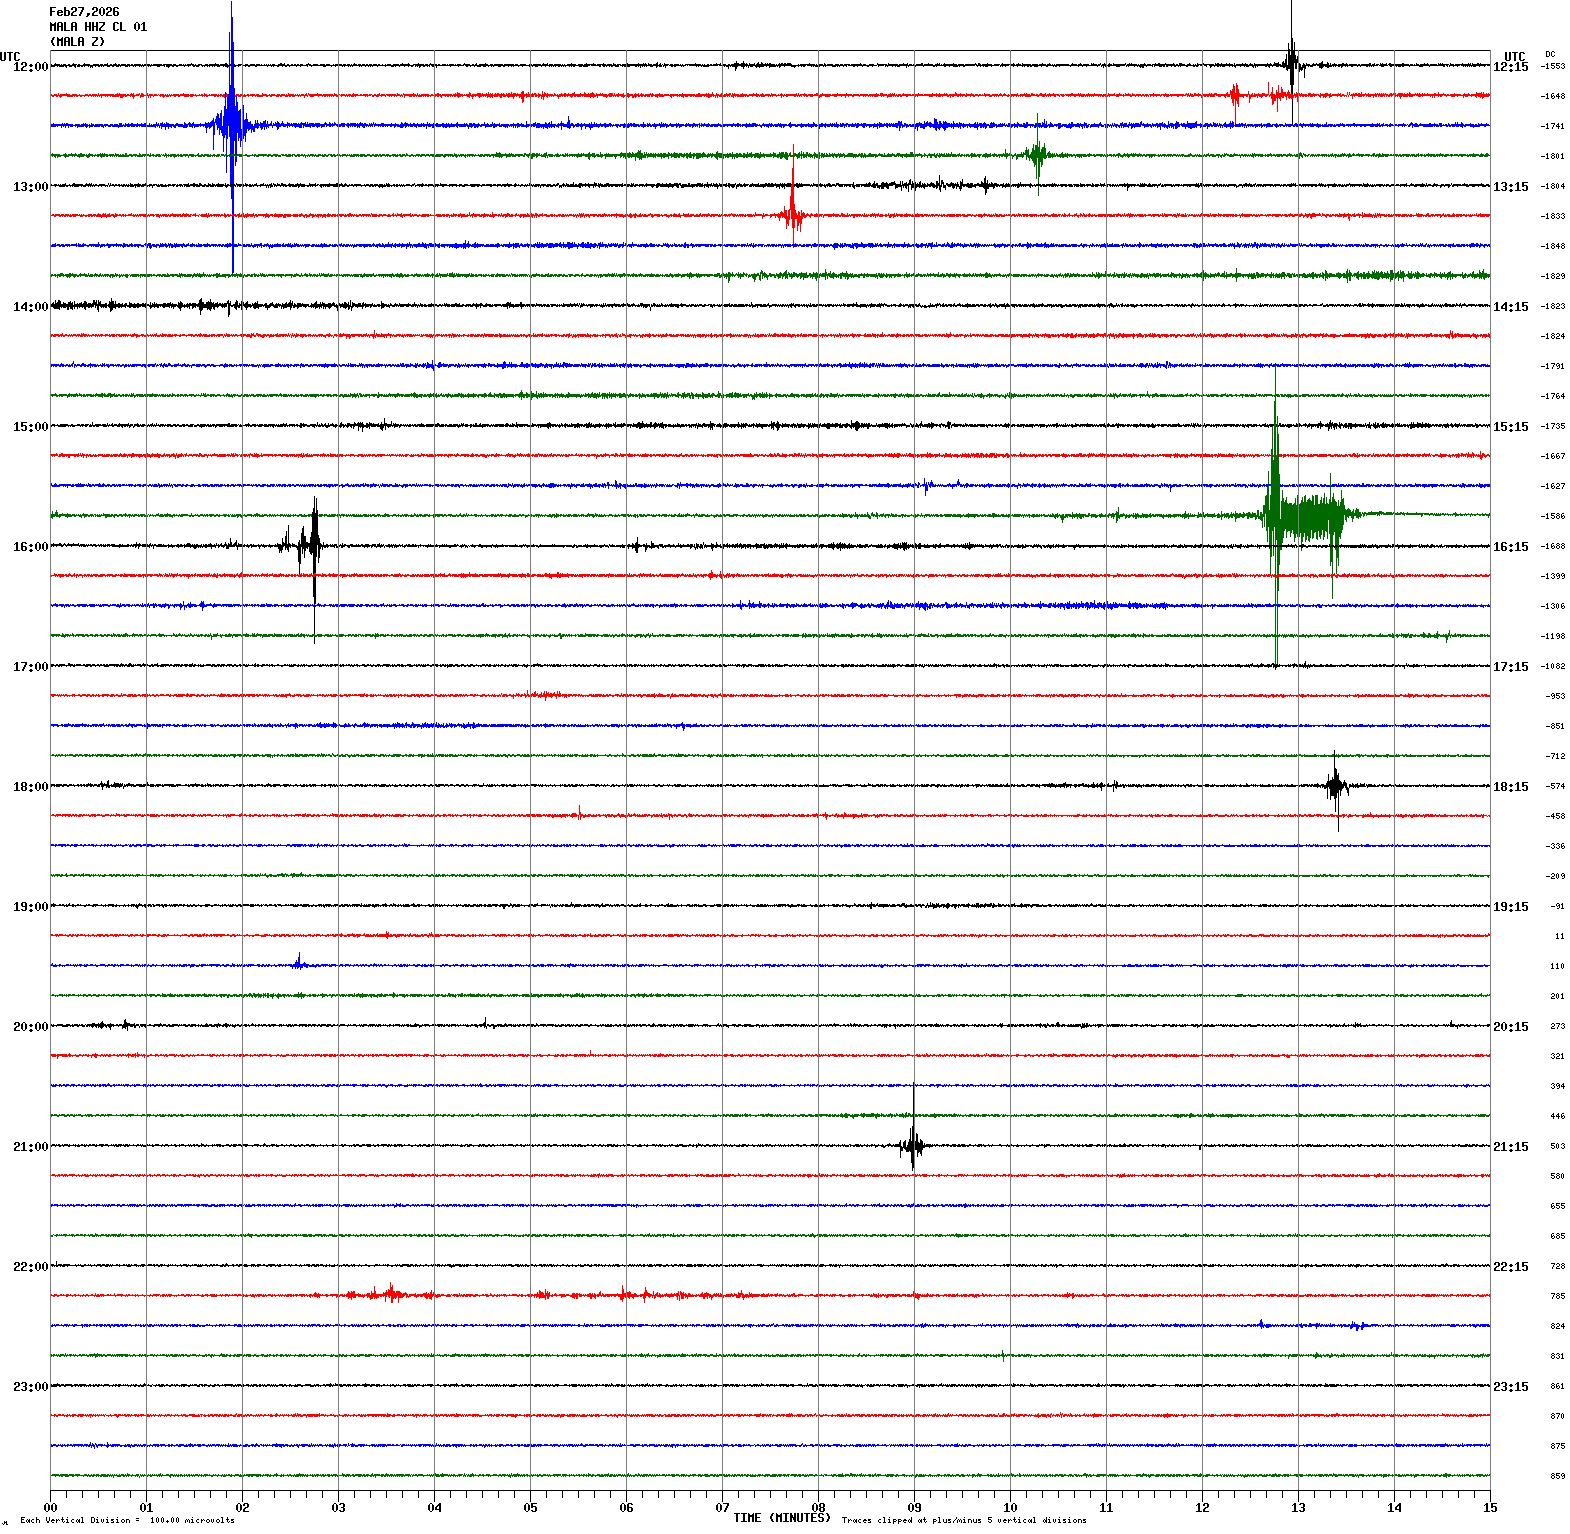Select the 20:15 time label on right axis

(1510, 1027)
